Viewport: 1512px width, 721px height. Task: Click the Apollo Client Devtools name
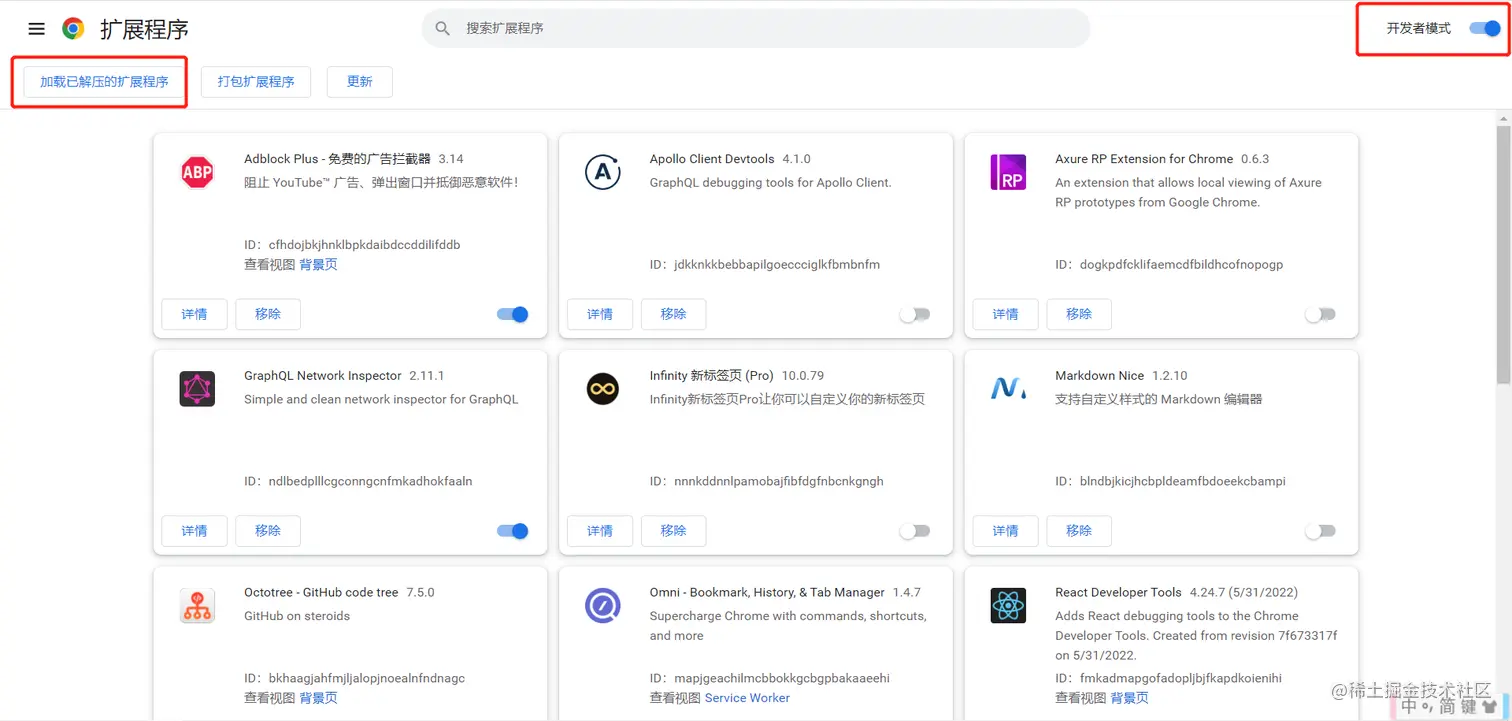click(712, 159)
